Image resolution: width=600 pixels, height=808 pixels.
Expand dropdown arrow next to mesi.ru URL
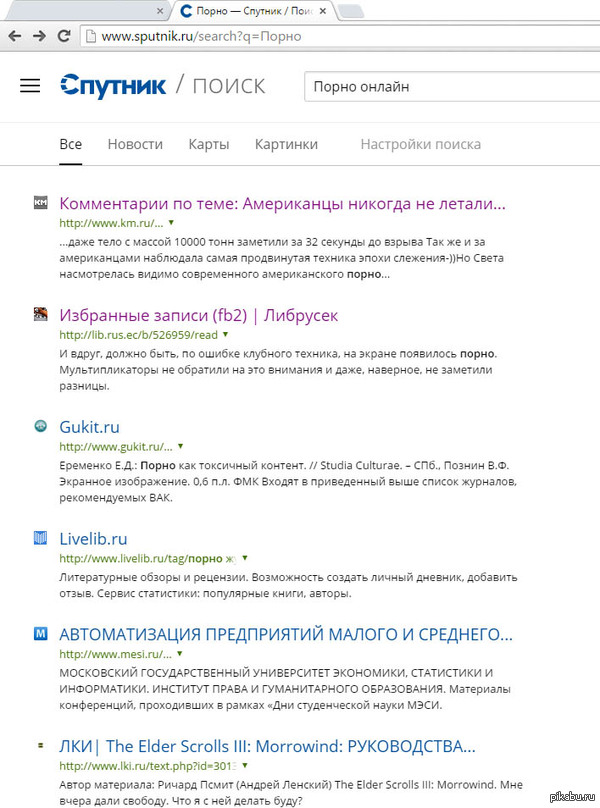tap(179, 653)
